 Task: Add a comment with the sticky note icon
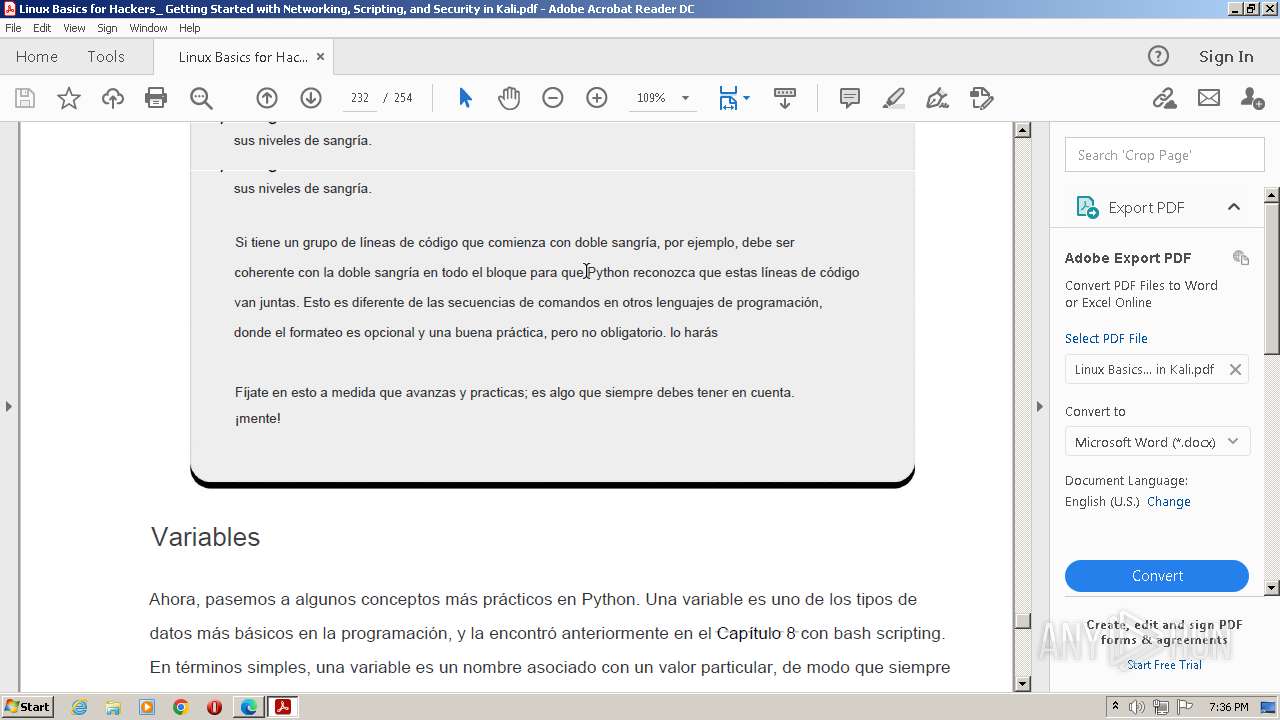[x=850, y=98]
